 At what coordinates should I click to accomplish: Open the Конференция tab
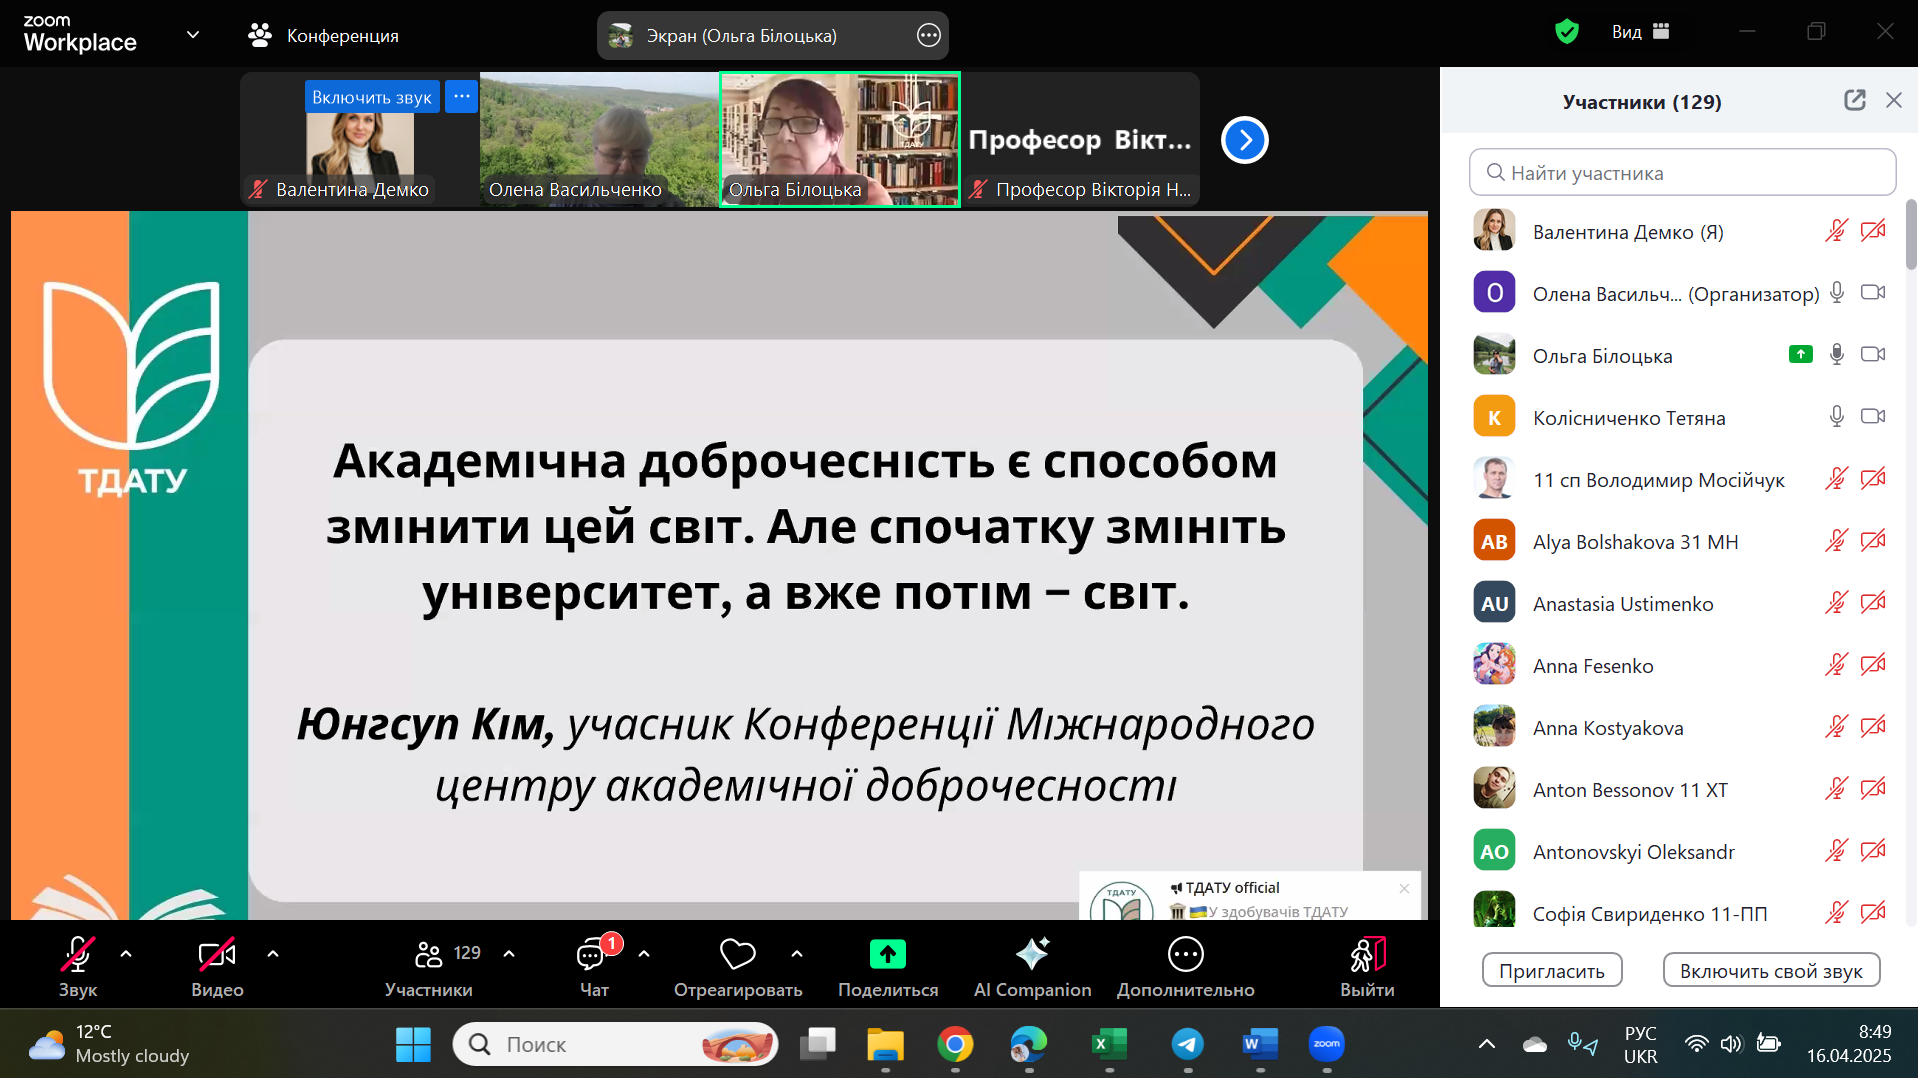(x=323, y=36)
